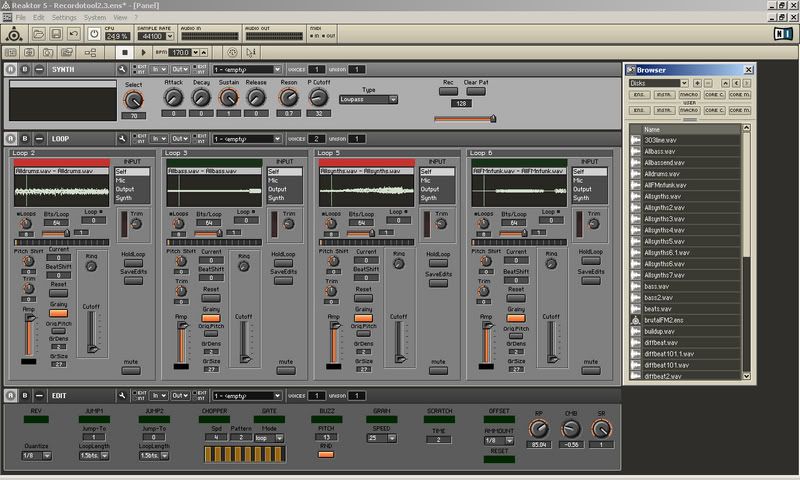Toggle the audio engine power button
This screenshot has height=480, width=800.
[94, 34]
